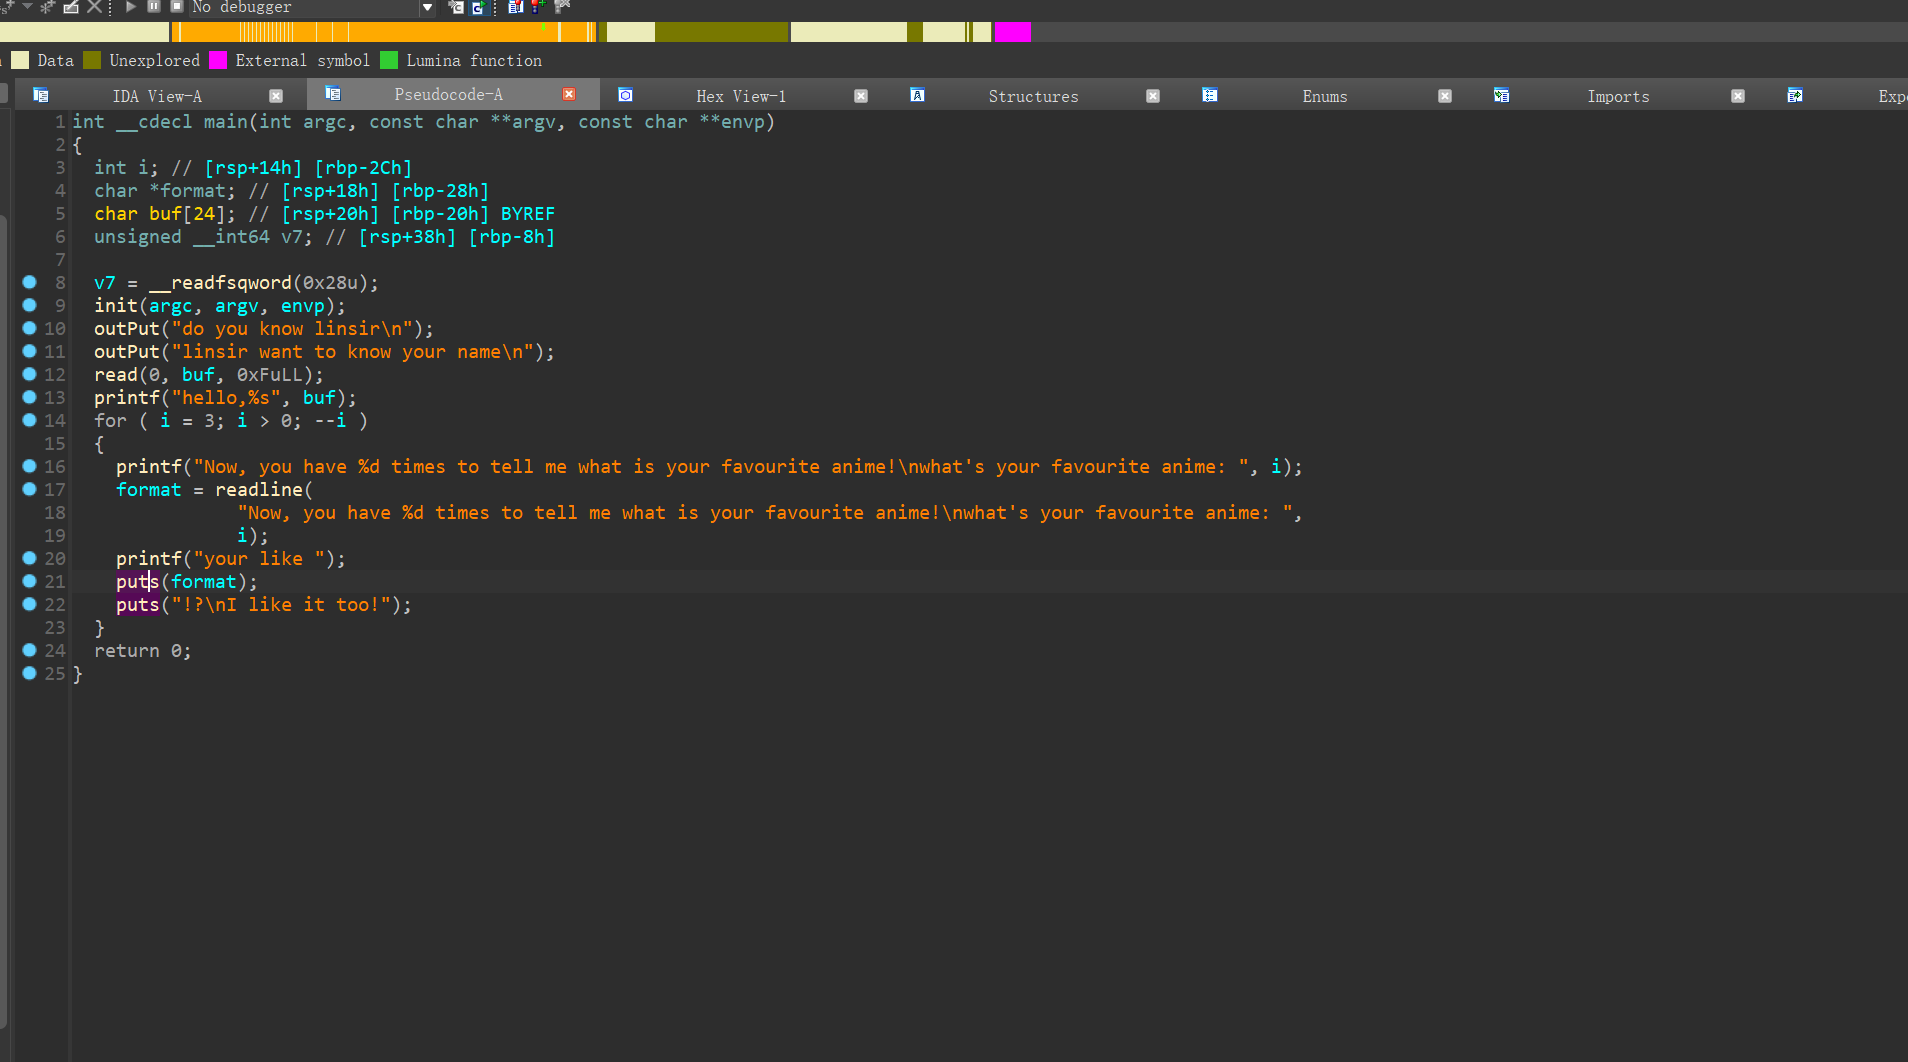Image resolution: width=1908 pixels, height=1062 pixels.
Task: Click return 0 statement on line 24
Action: 143,651
